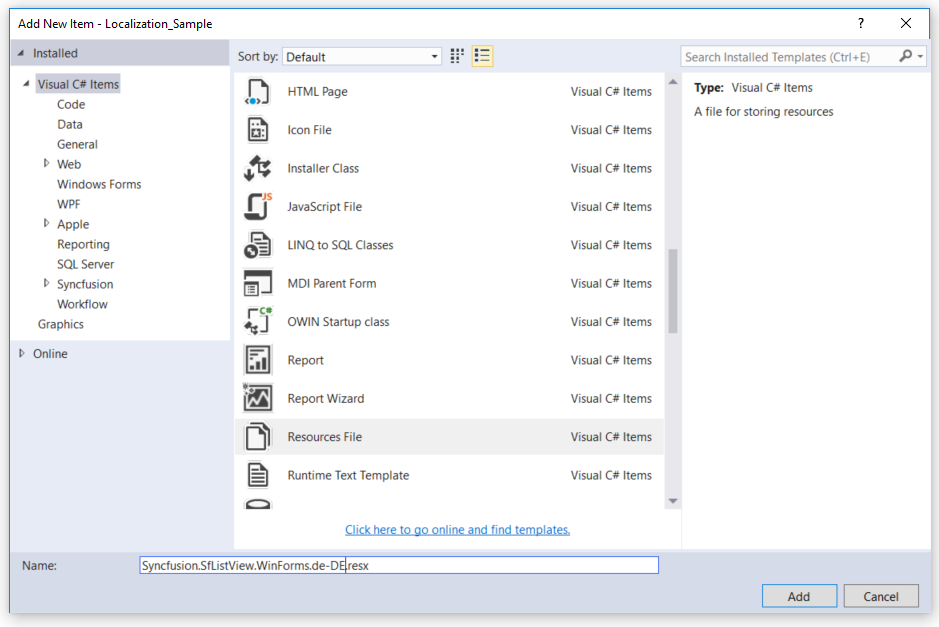Expand the Apple tree node

tap(46, 223)
